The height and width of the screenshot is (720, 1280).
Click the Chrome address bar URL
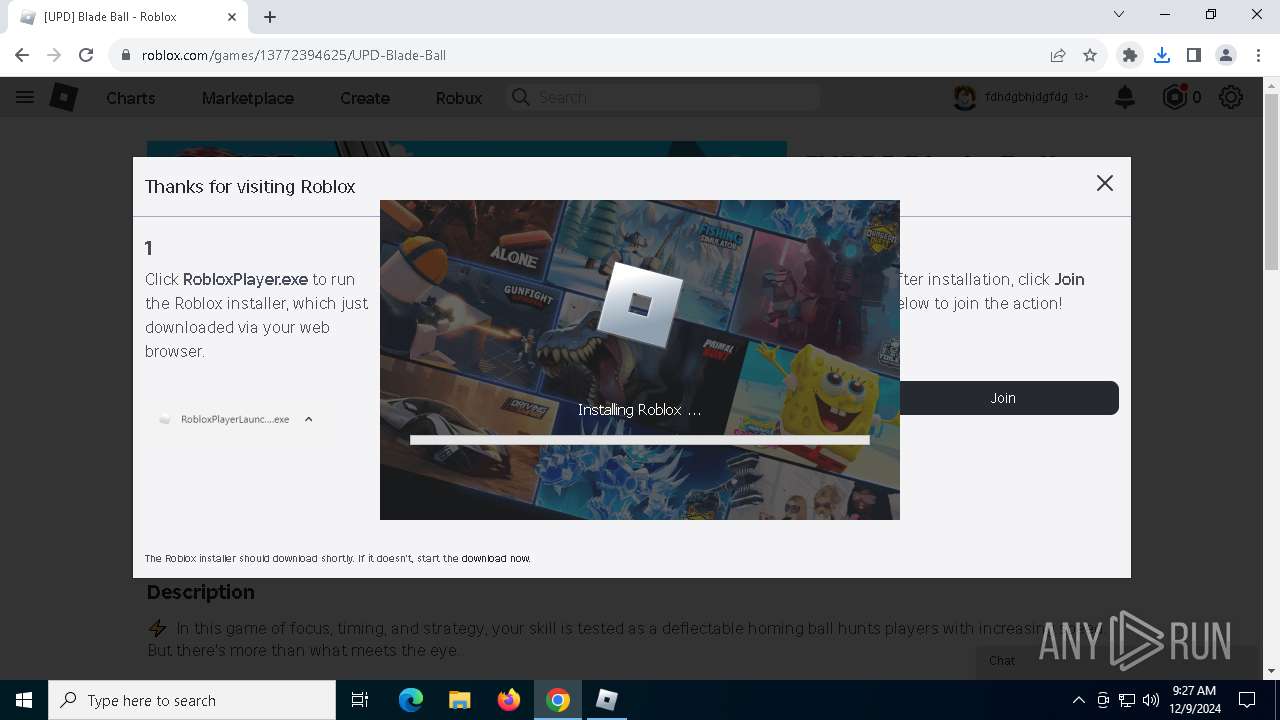[294, 55]
